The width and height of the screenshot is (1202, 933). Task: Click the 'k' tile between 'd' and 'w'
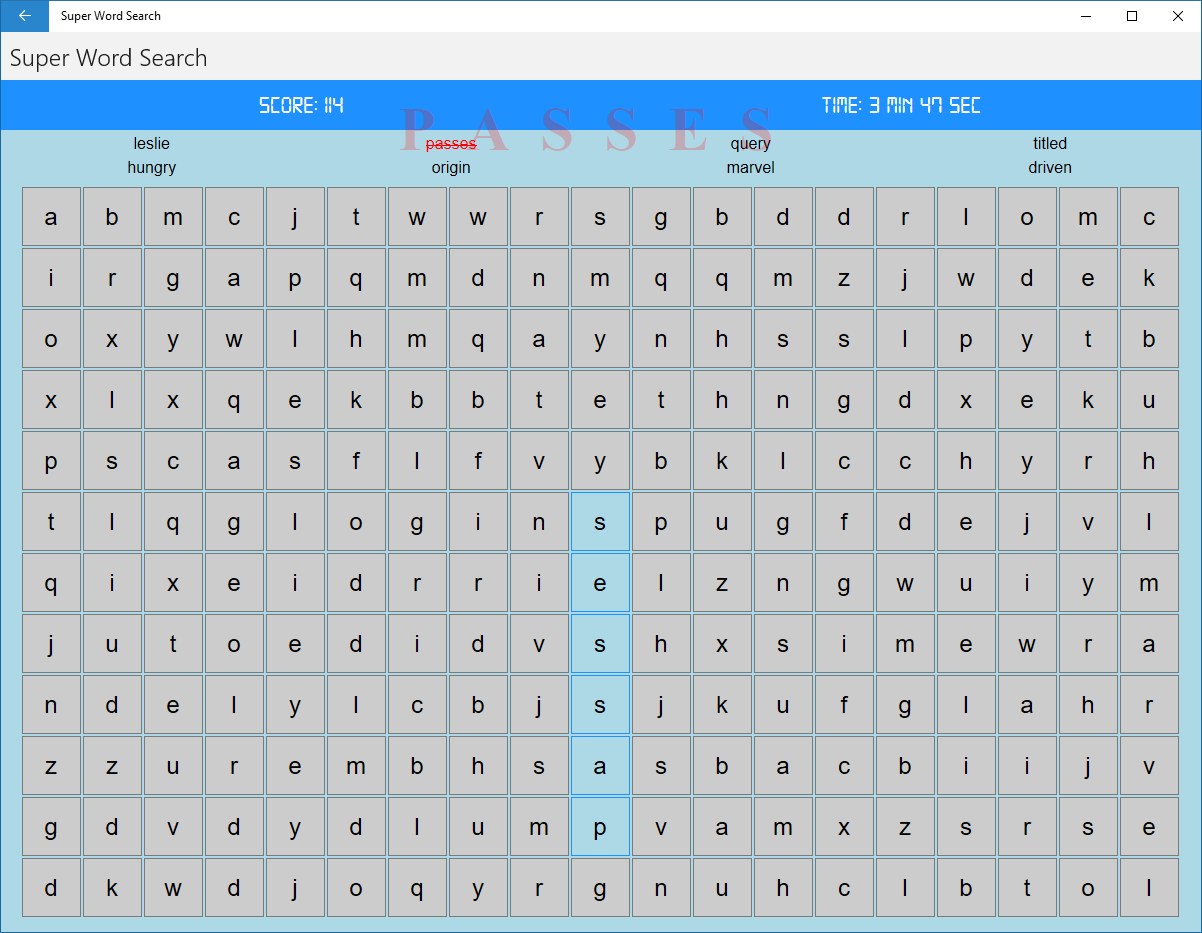point(112,888)
